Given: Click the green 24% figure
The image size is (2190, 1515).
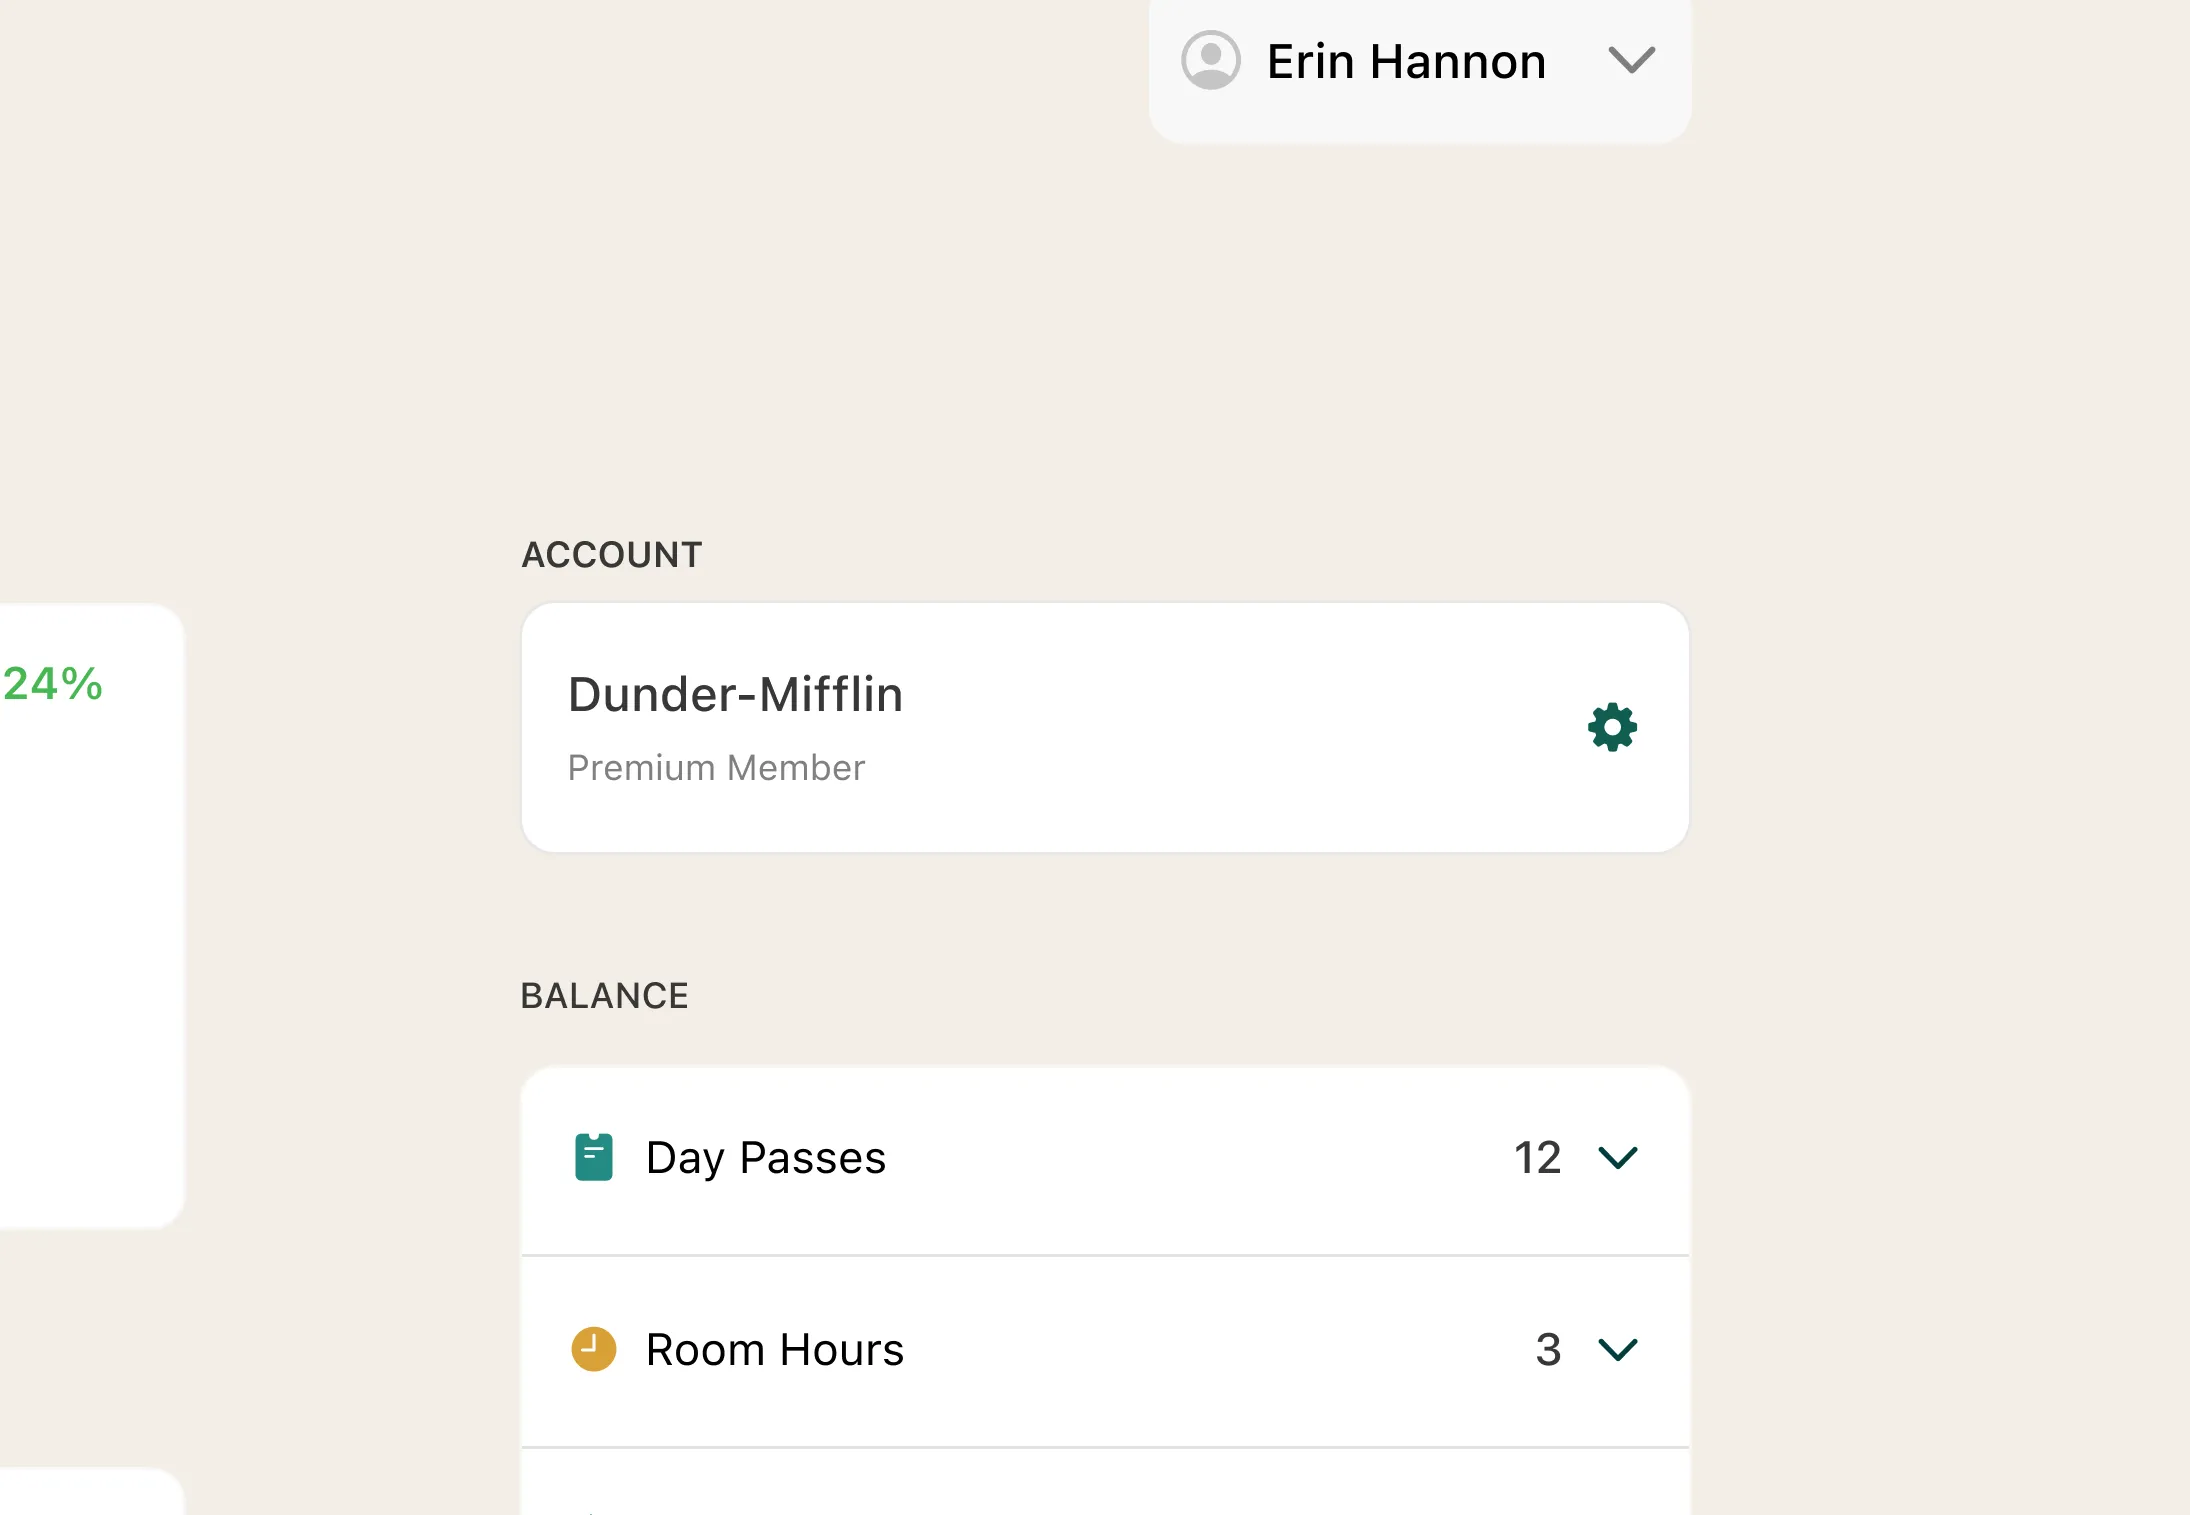Looking at the screenshot, I should click(53, 684).
